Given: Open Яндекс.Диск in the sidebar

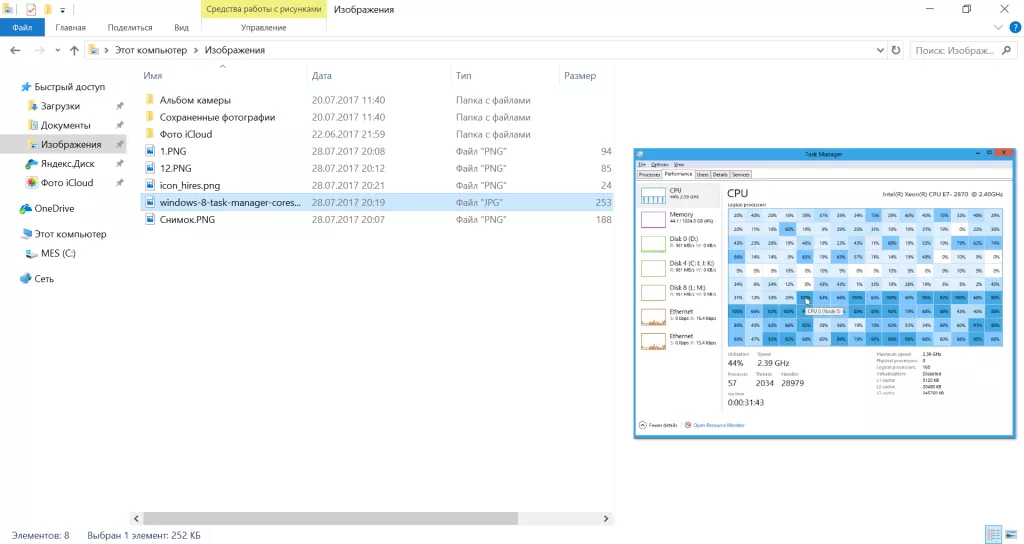Looking at the screenshot, I should click(x=66, y=164).
